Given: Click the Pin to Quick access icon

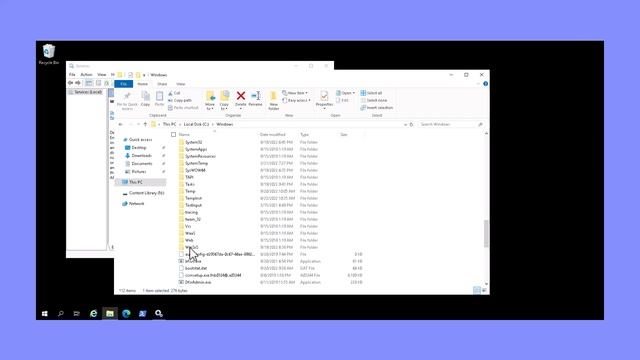Looking at the screenshot, I should 127,96.
